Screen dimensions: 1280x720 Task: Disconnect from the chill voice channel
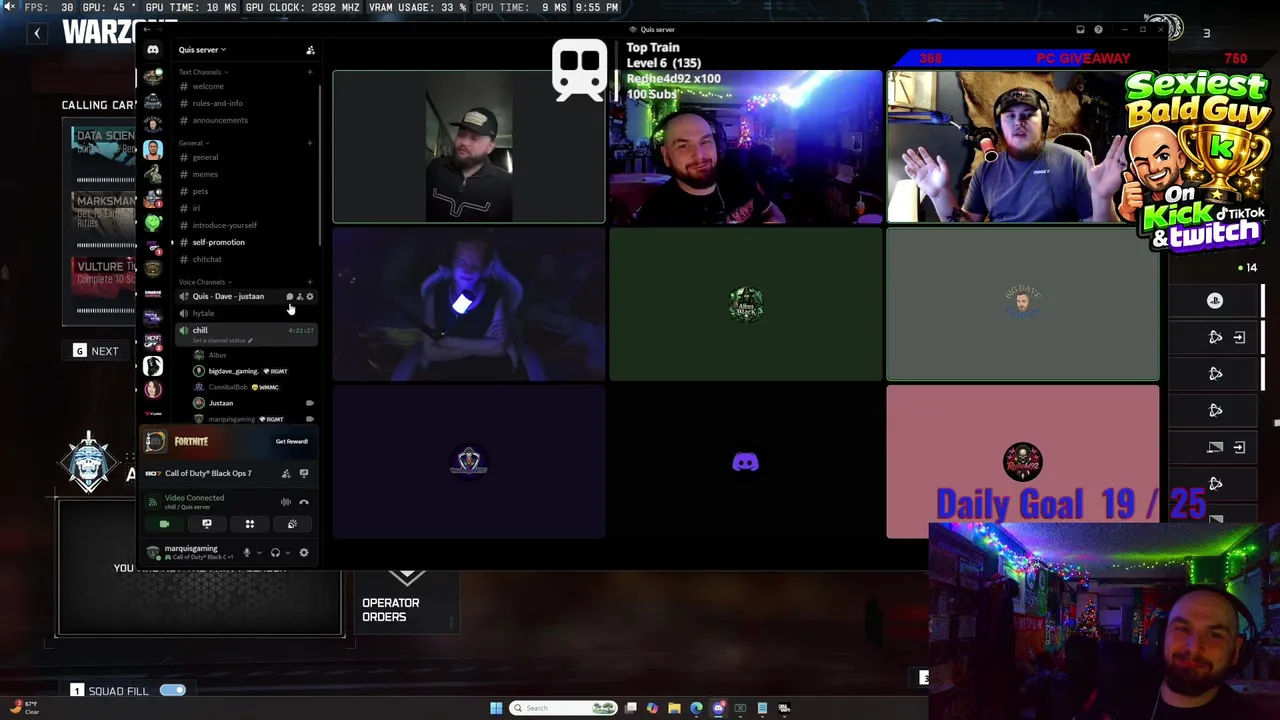(x=304, y=502)
